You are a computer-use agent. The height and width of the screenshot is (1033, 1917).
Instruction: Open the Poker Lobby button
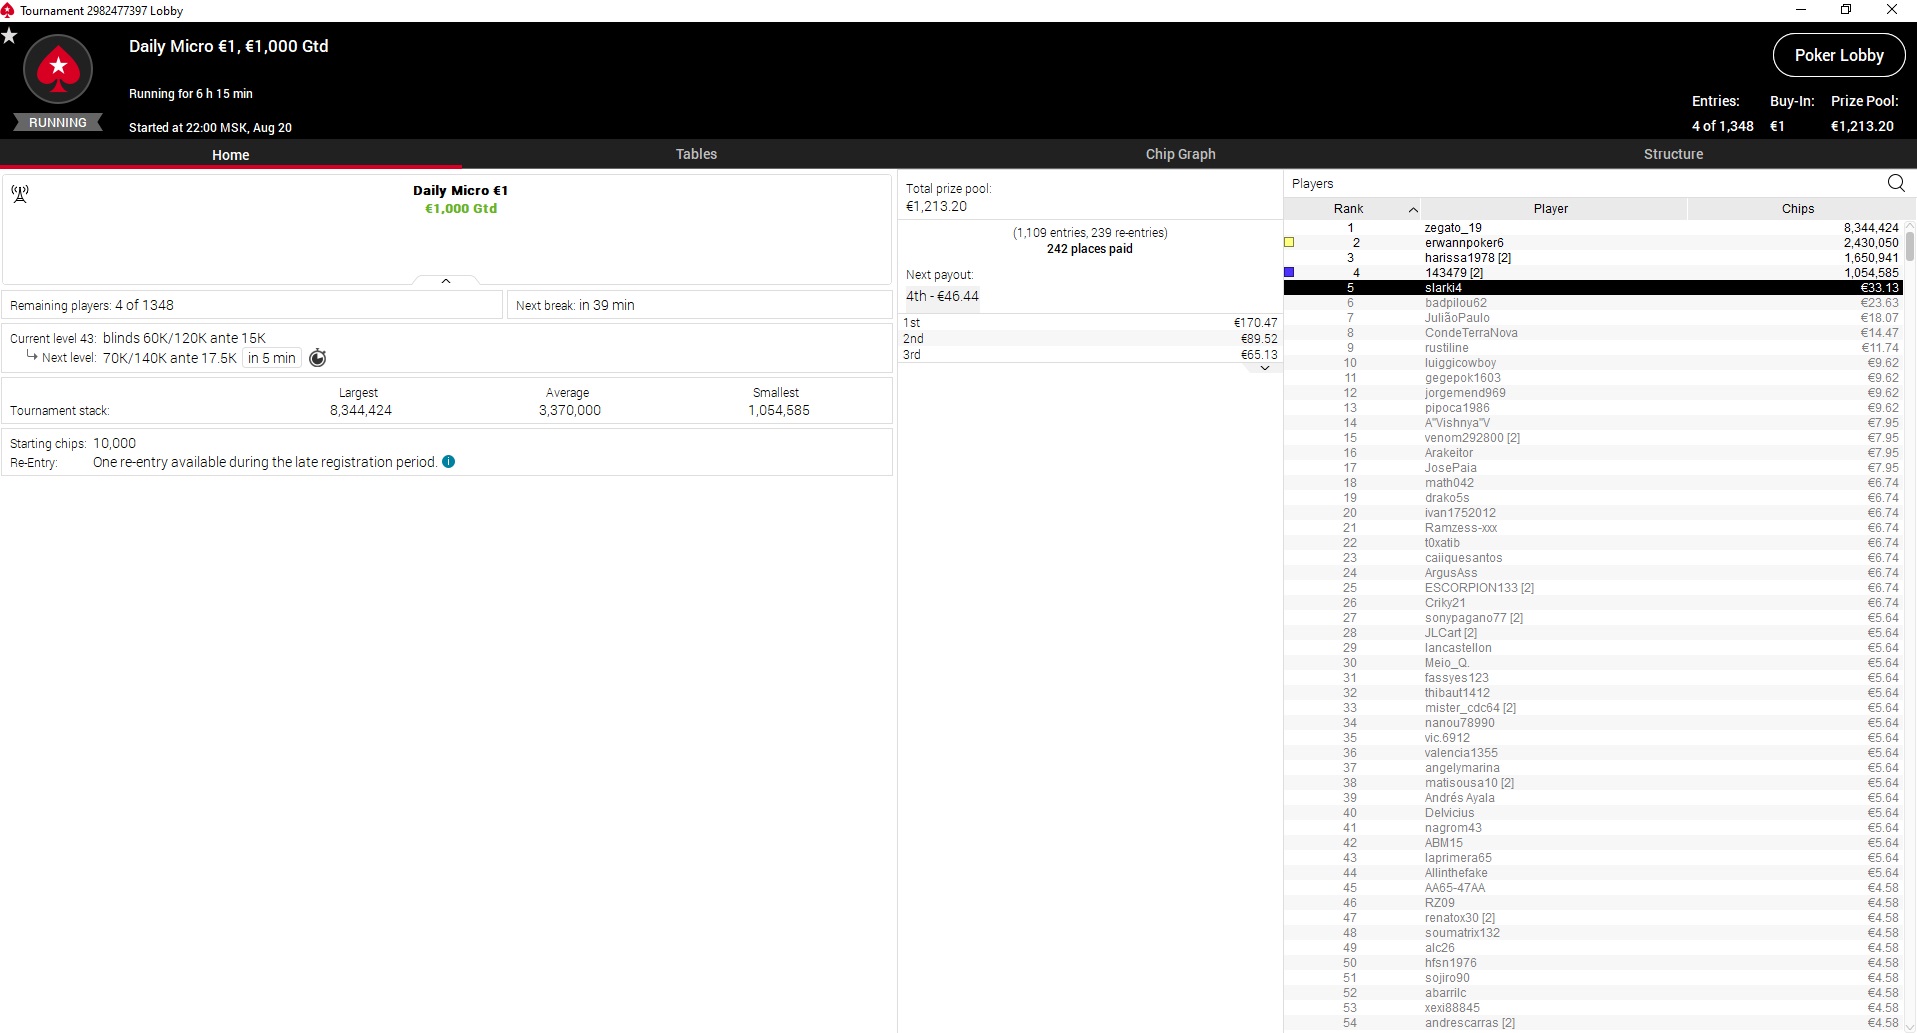[1839, 55]
